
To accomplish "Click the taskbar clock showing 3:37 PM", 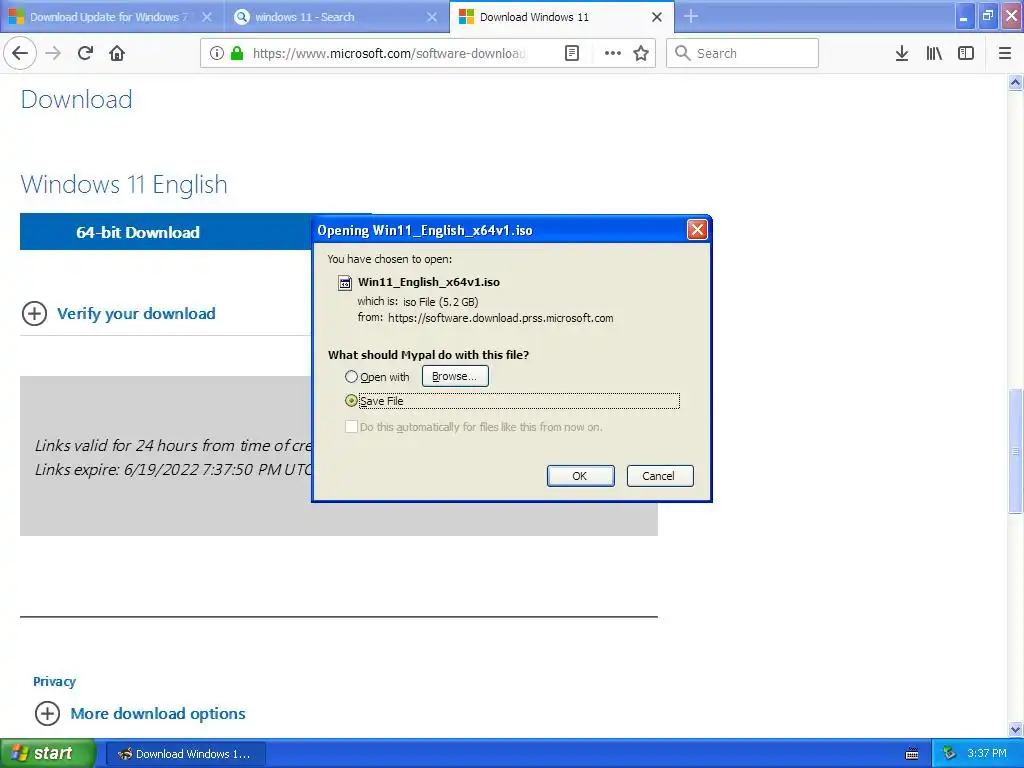I will [x=987, y=754].
